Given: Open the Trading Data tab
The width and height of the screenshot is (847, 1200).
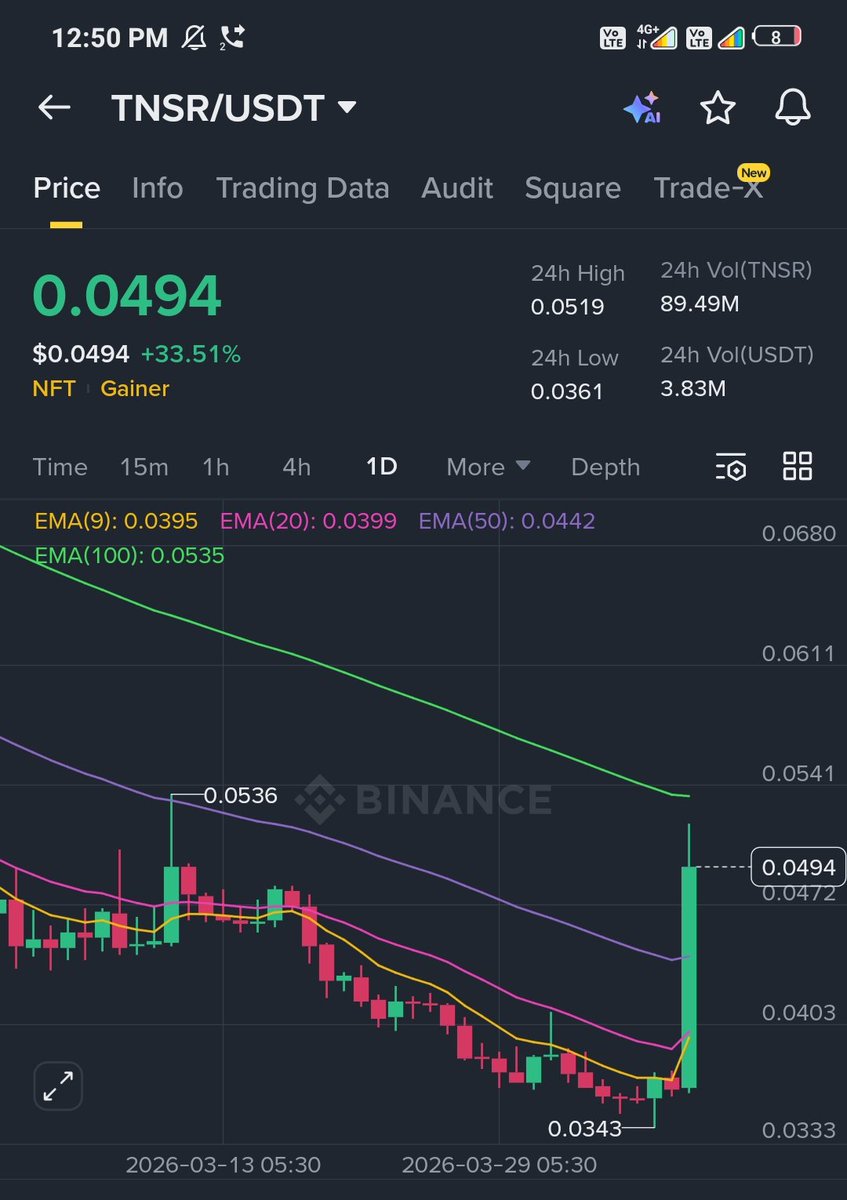Looking at the screenshot, I should point(302,188).
